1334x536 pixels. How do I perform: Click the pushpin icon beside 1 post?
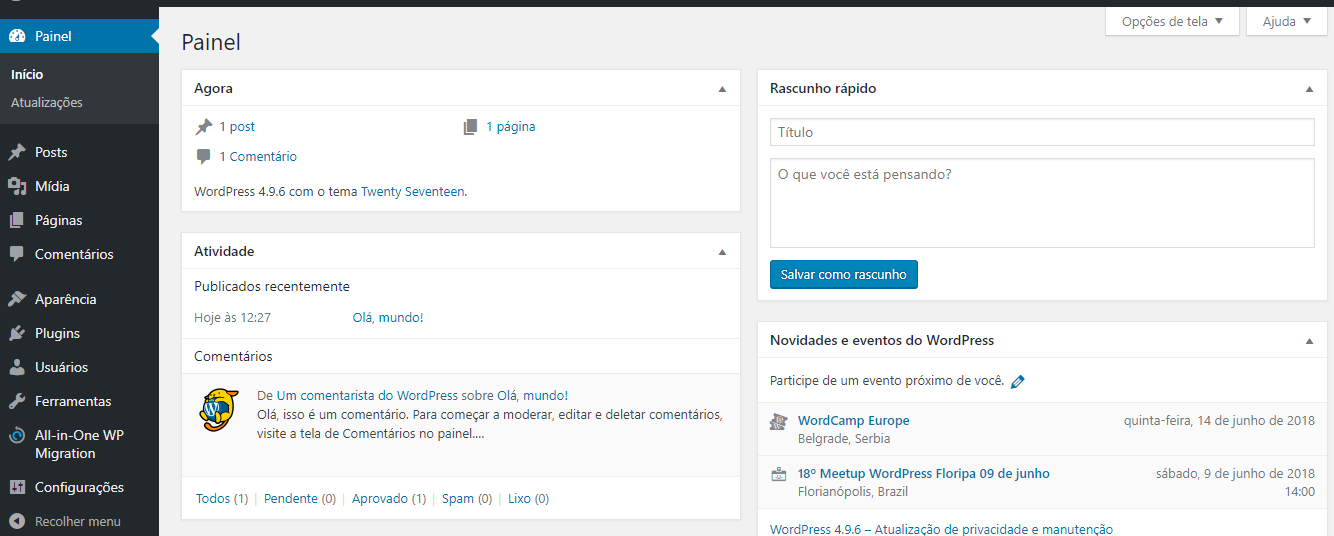tap(204, 127)
